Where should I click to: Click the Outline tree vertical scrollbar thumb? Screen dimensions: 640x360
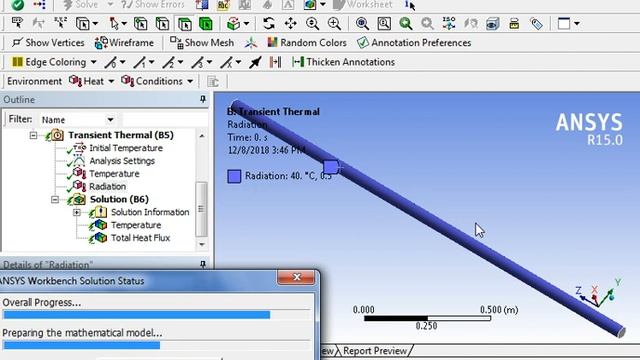coord(201,209)
